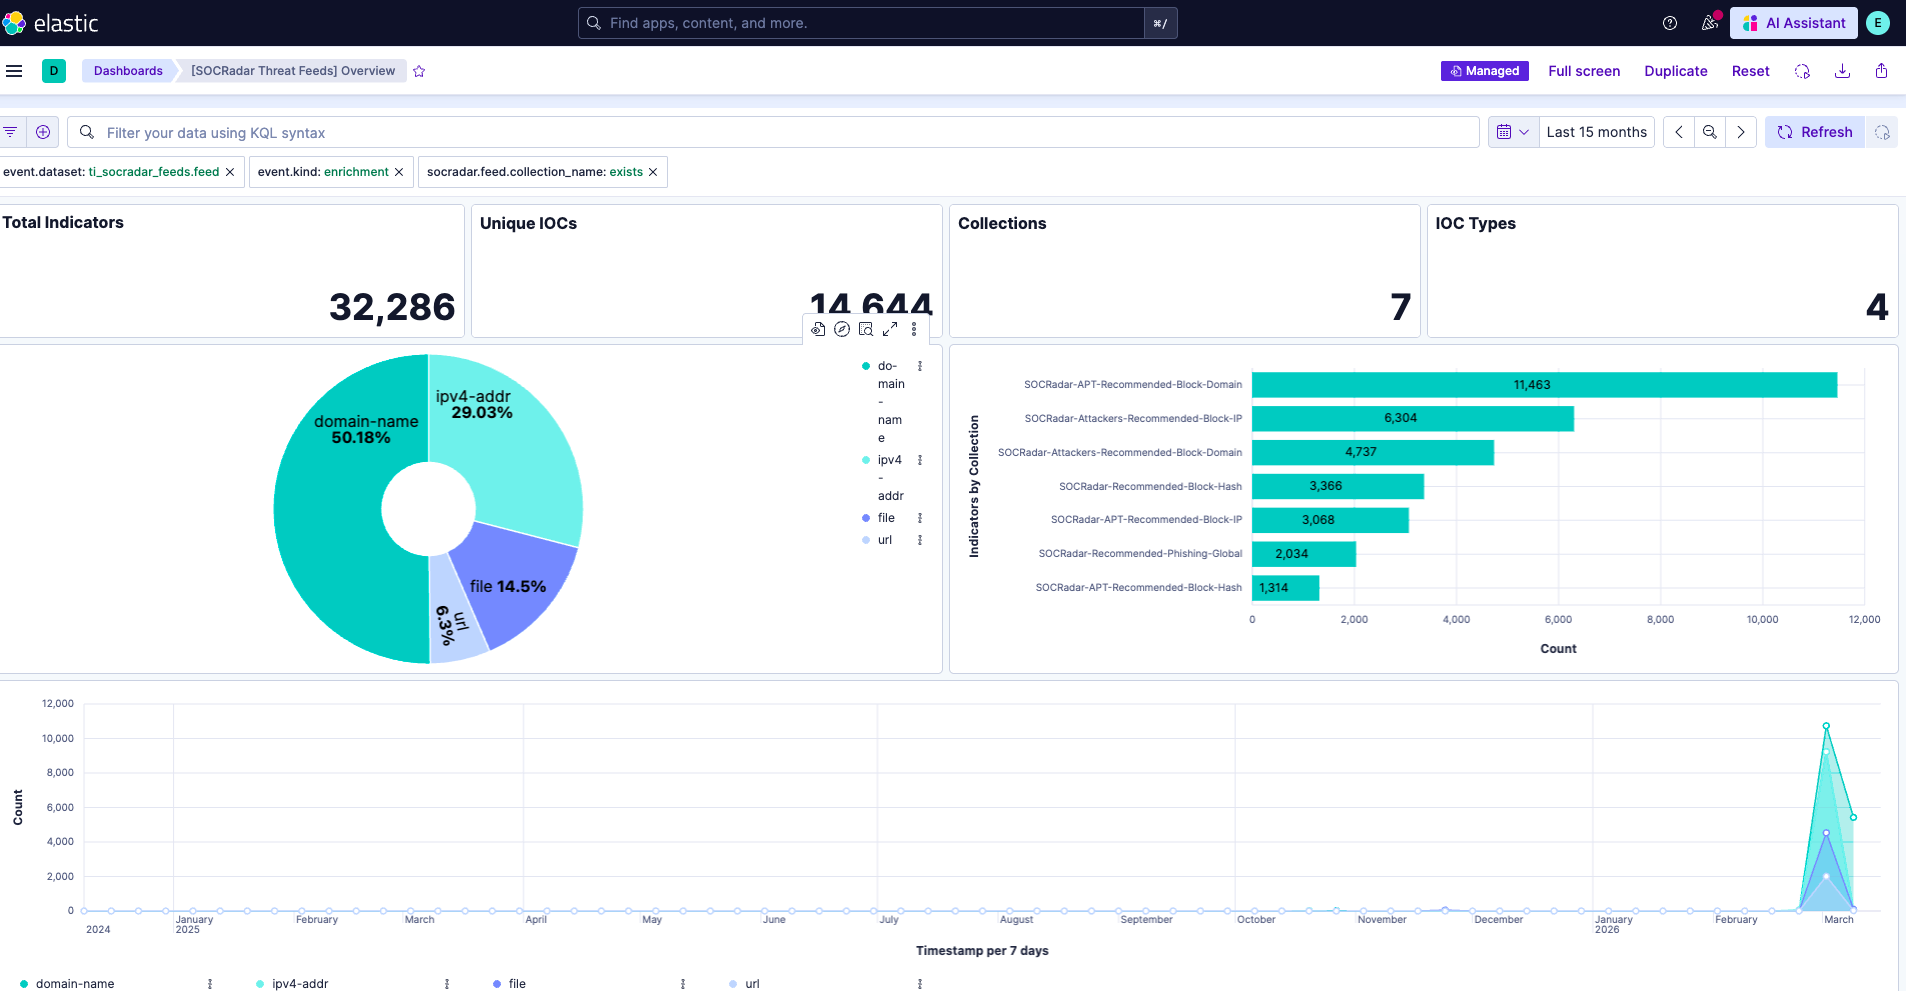The width and height of the screenshot is (1906, 991).
Task: Click the Refresh button
Action: pos(1815,132)
